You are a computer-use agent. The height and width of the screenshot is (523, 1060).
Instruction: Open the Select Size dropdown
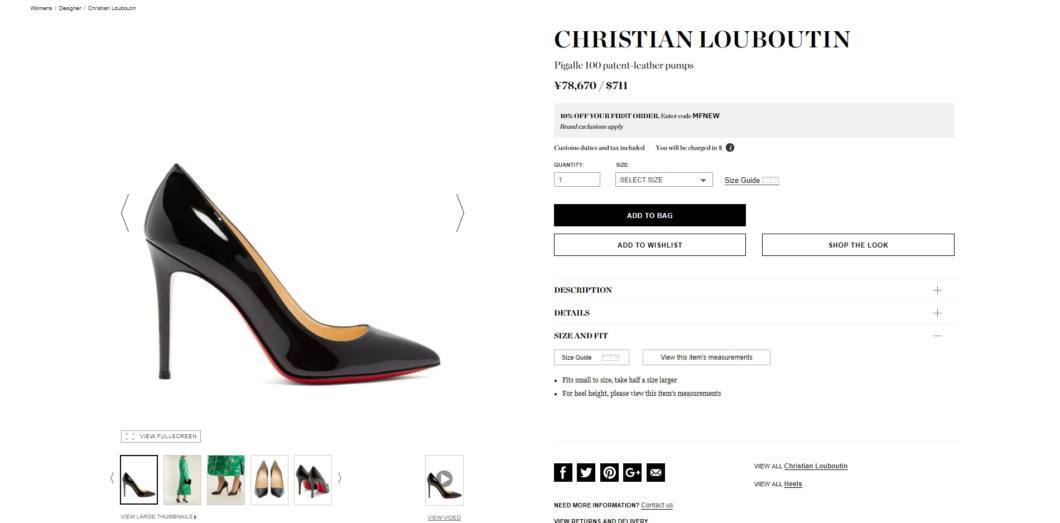pyautogui.click(x=663, y=180)
